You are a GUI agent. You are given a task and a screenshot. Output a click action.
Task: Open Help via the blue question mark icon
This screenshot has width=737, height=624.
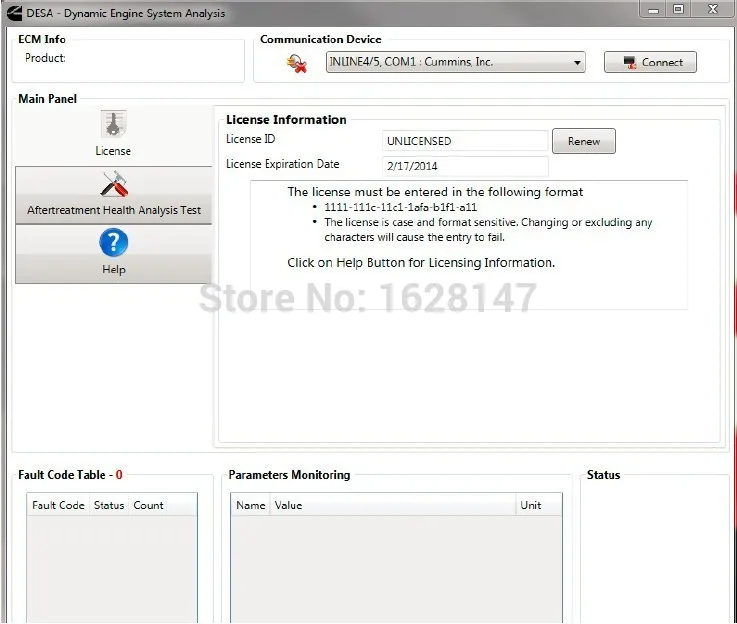point(114,242)
